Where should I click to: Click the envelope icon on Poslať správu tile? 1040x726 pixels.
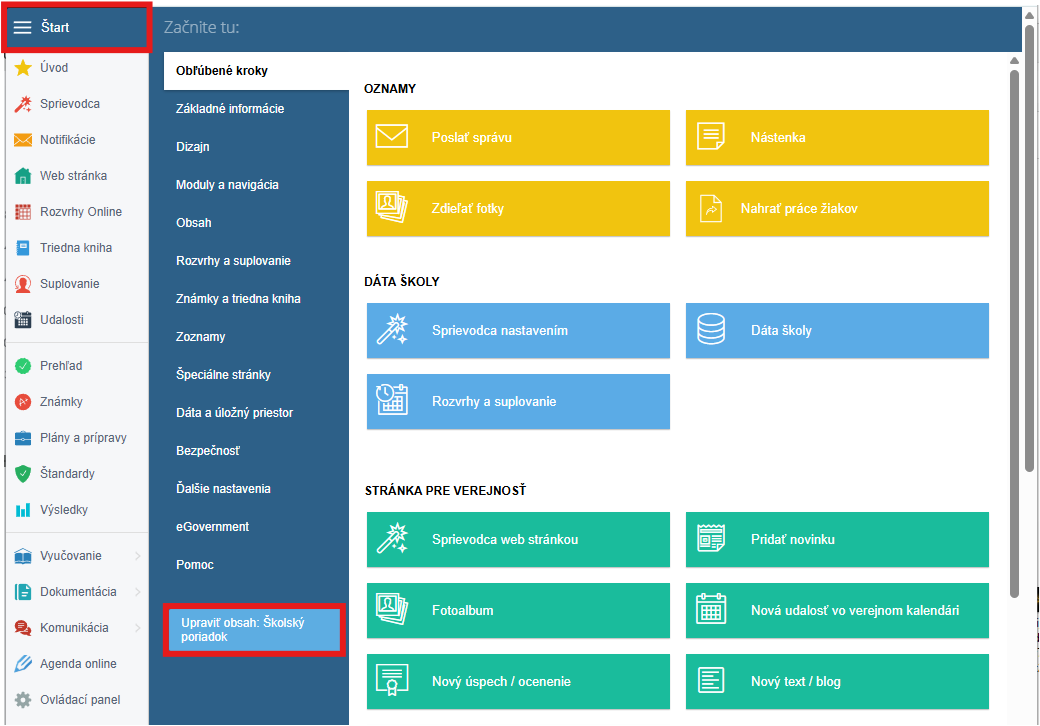pos(392,137)
